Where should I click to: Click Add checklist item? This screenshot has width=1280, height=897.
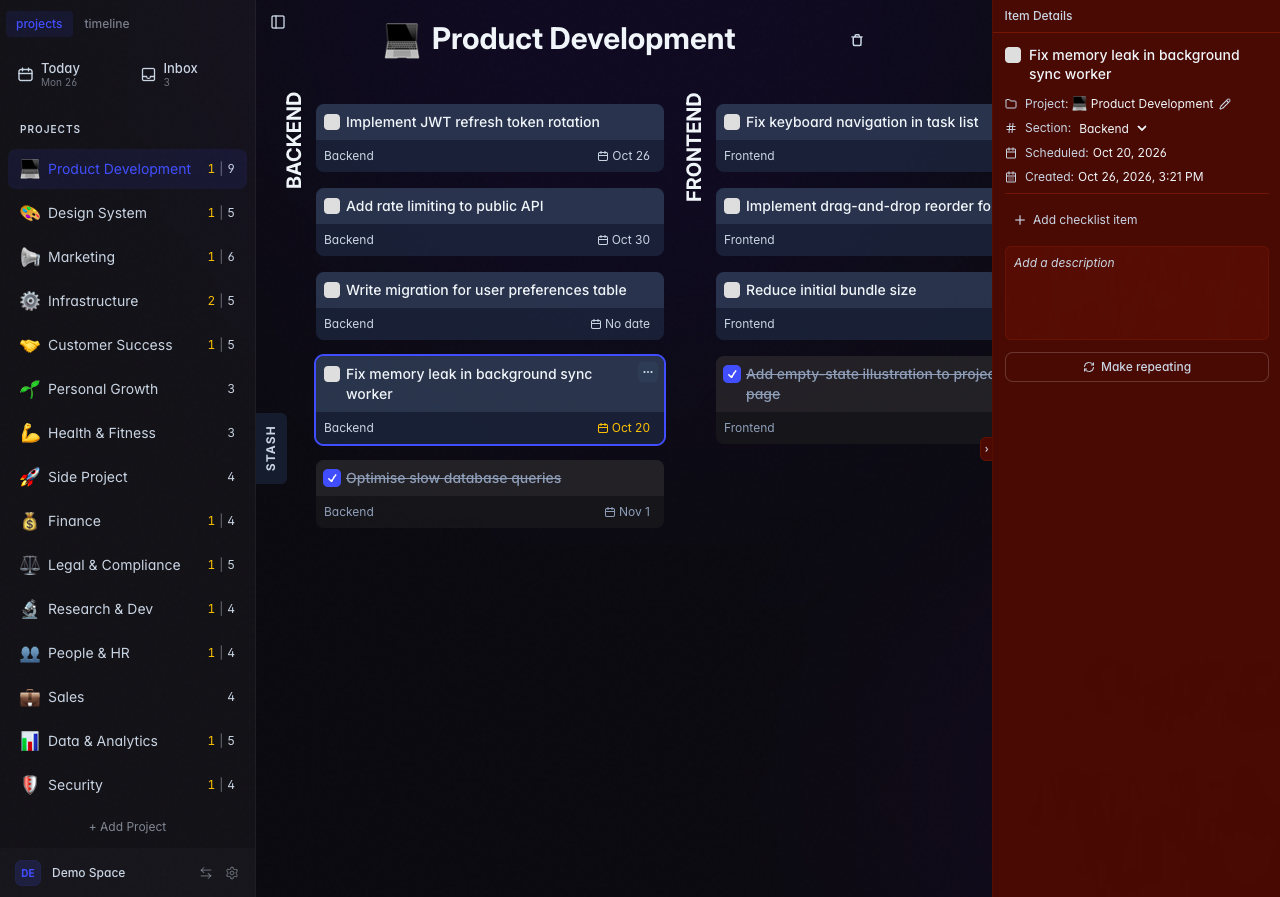1075,220
